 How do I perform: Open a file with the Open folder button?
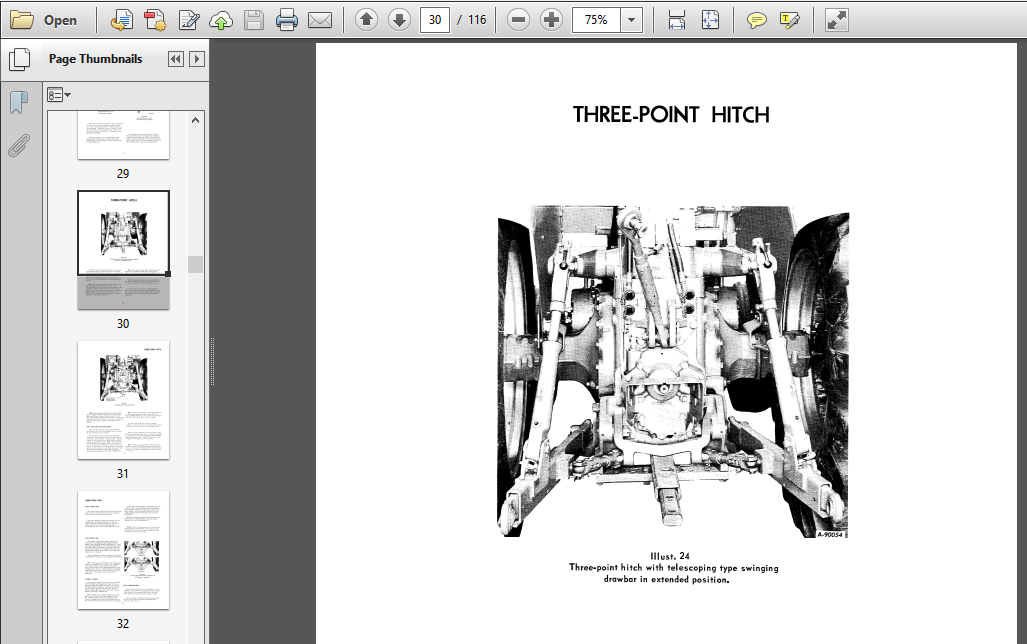click(44, 20)
